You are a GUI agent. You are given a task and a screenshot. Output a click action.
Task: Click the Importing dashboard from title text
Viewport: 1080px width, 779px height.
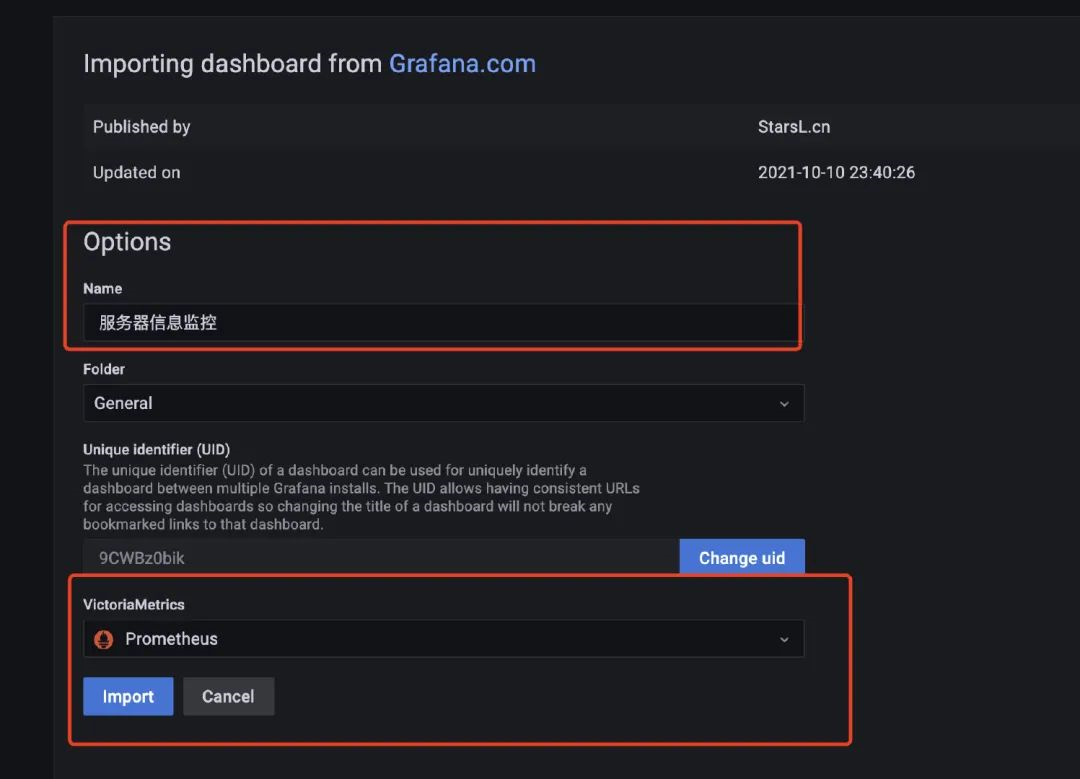click(x=232, y=64)
